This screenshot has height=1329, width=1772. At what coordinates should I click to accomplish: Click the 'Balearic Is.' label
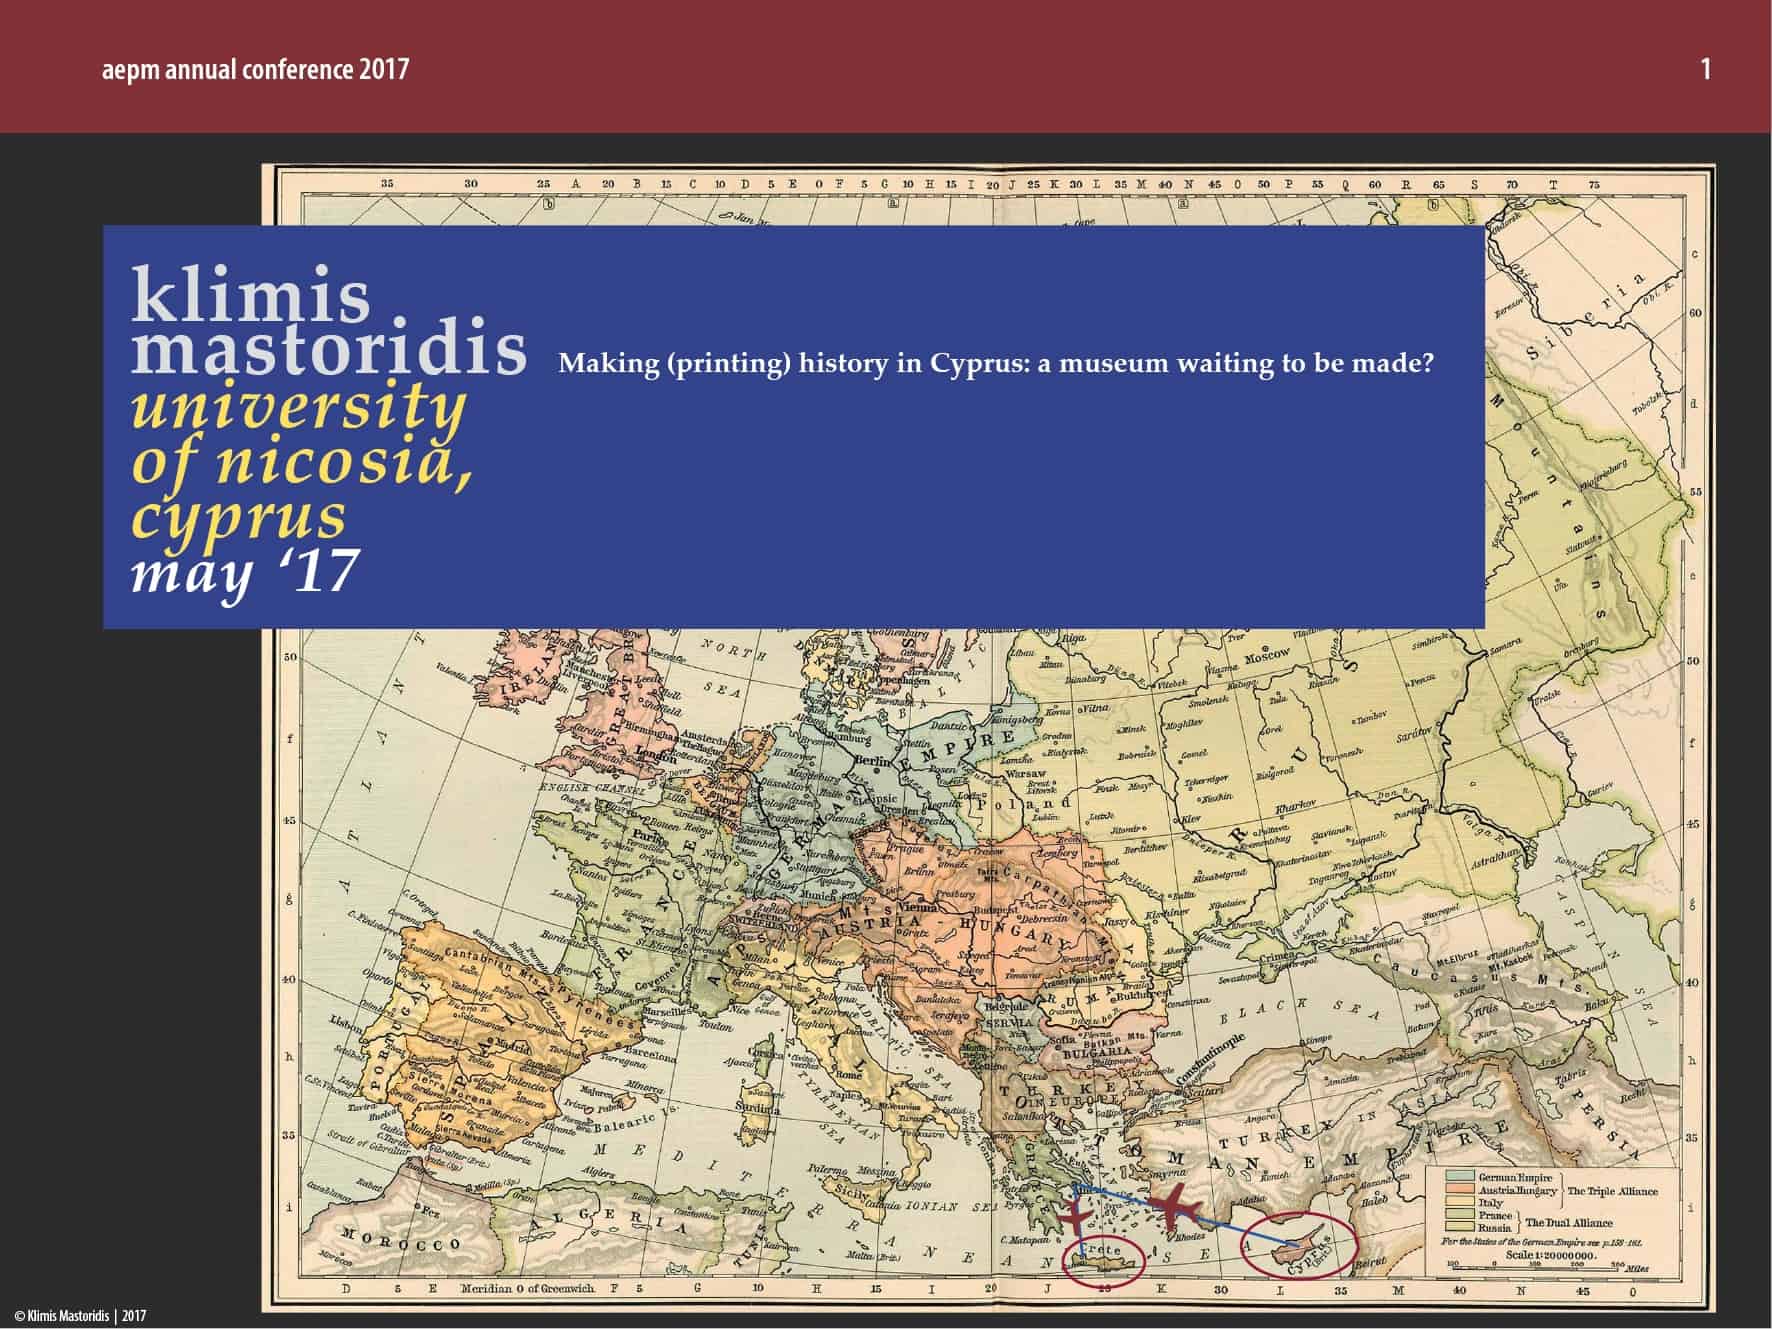636,1119
